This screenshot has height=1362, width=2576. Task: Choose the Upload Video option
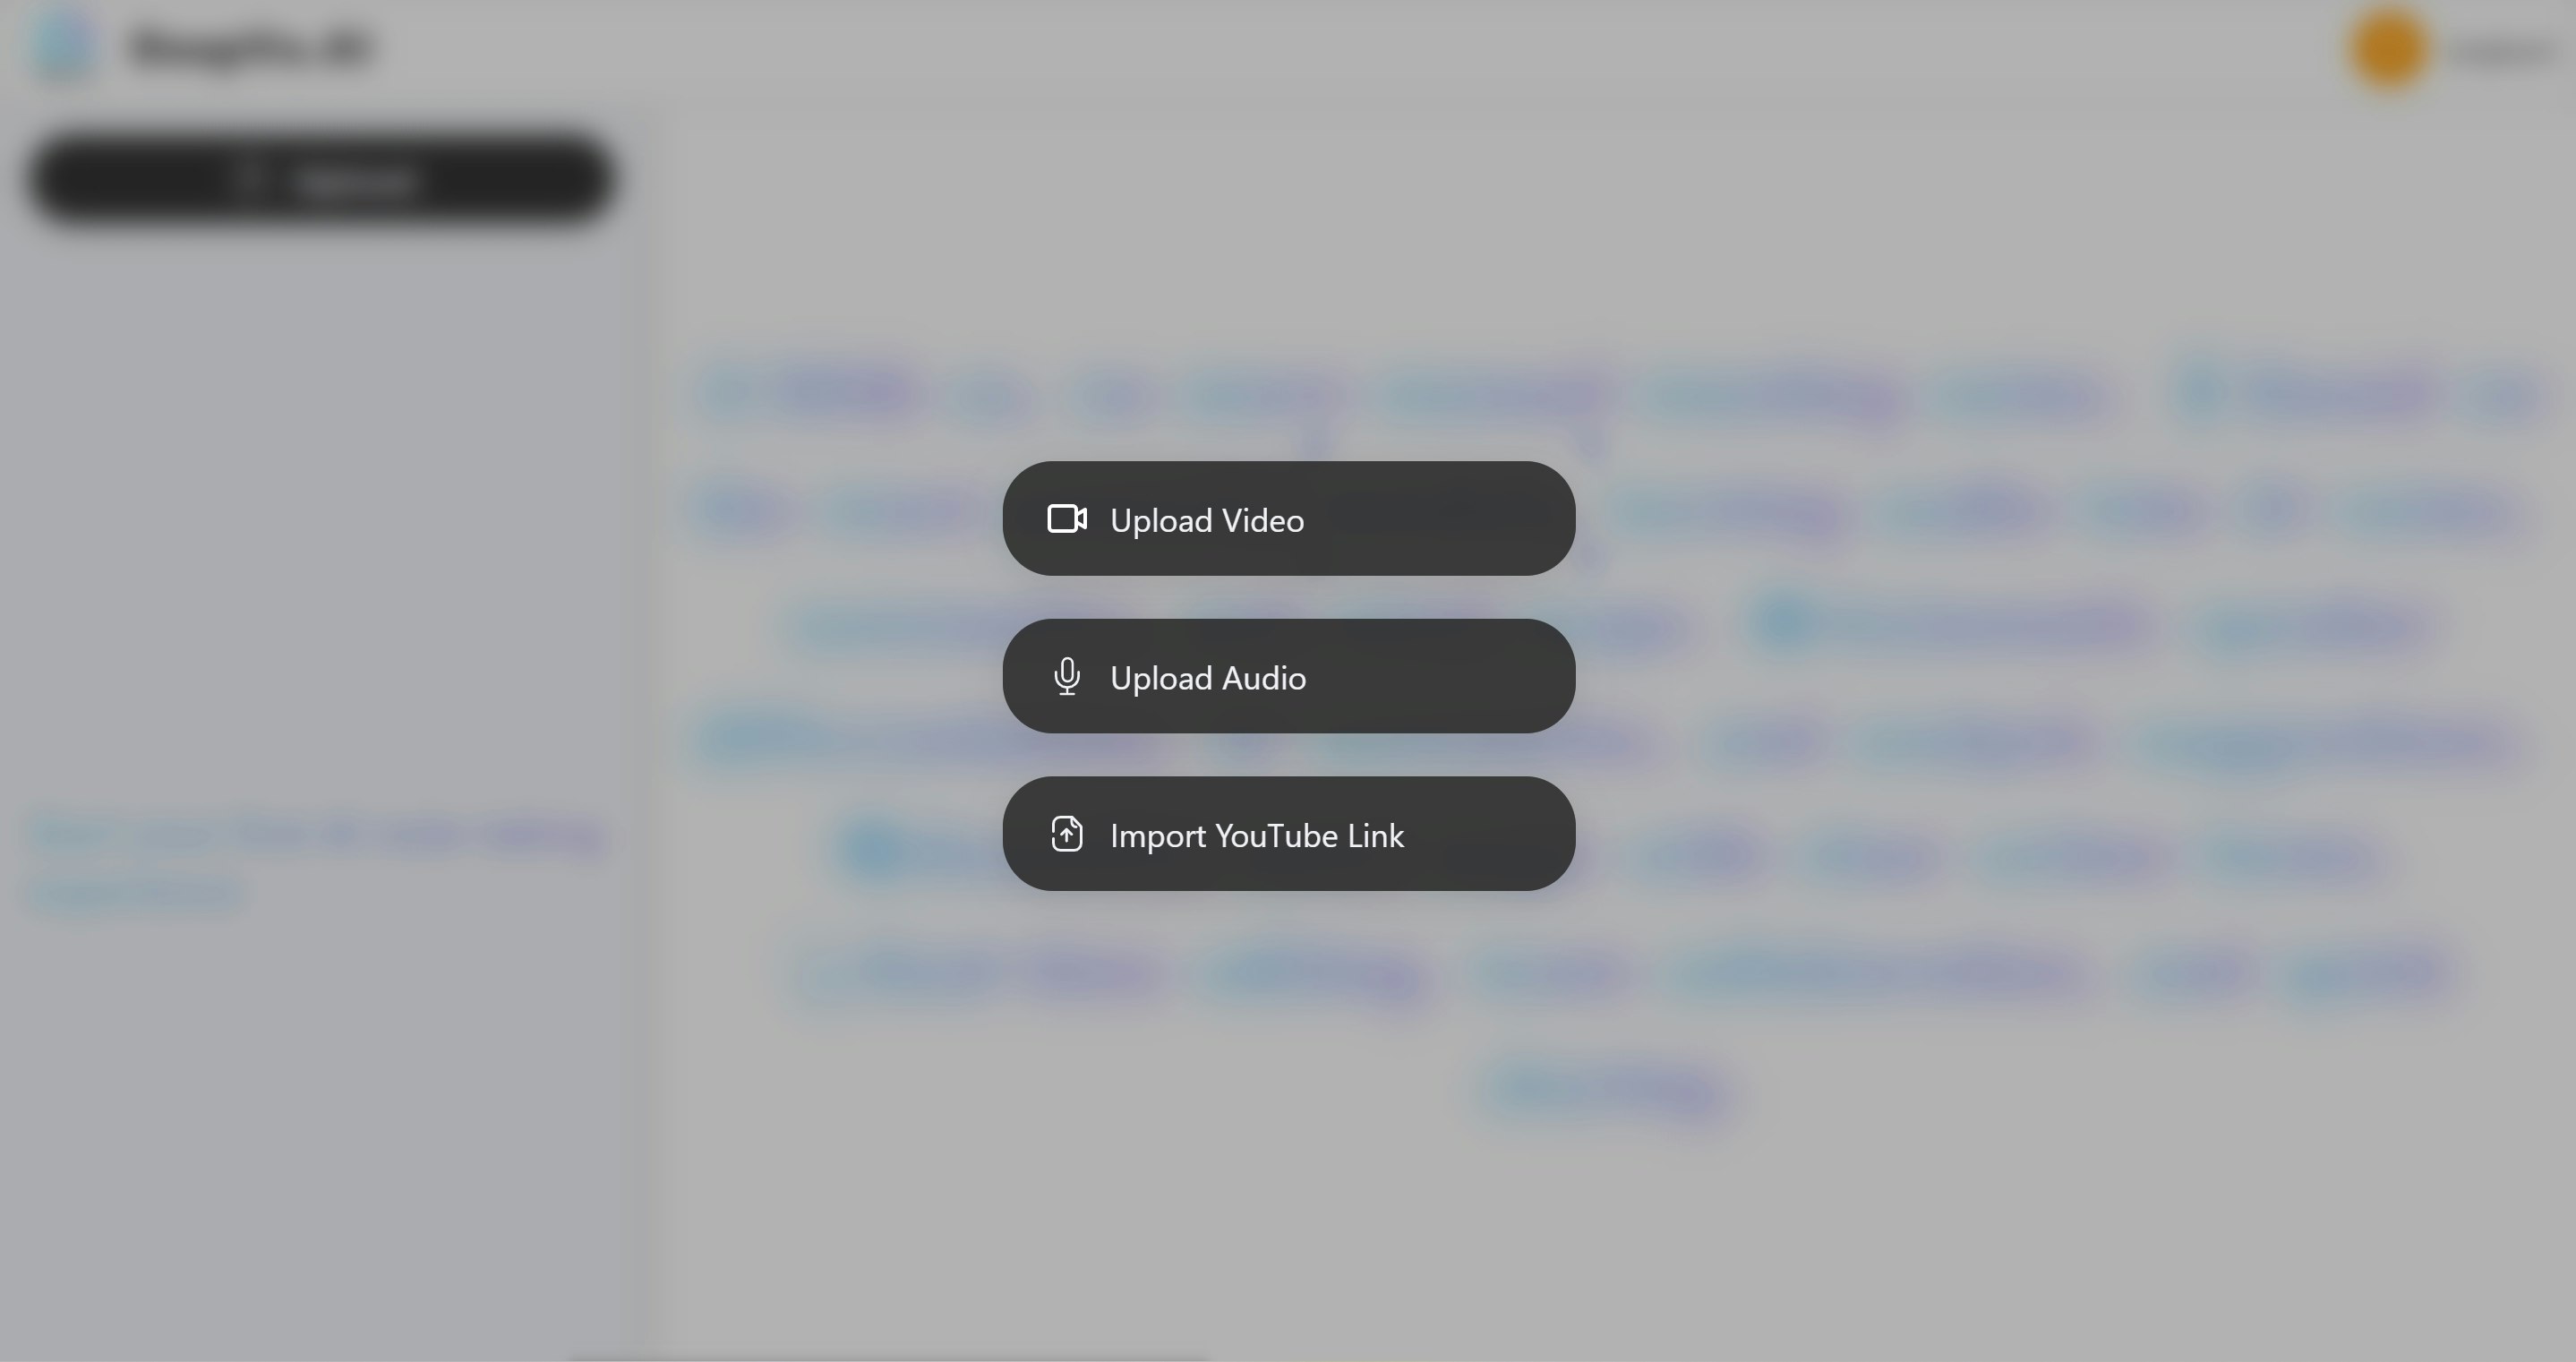tap(1289, 519)
